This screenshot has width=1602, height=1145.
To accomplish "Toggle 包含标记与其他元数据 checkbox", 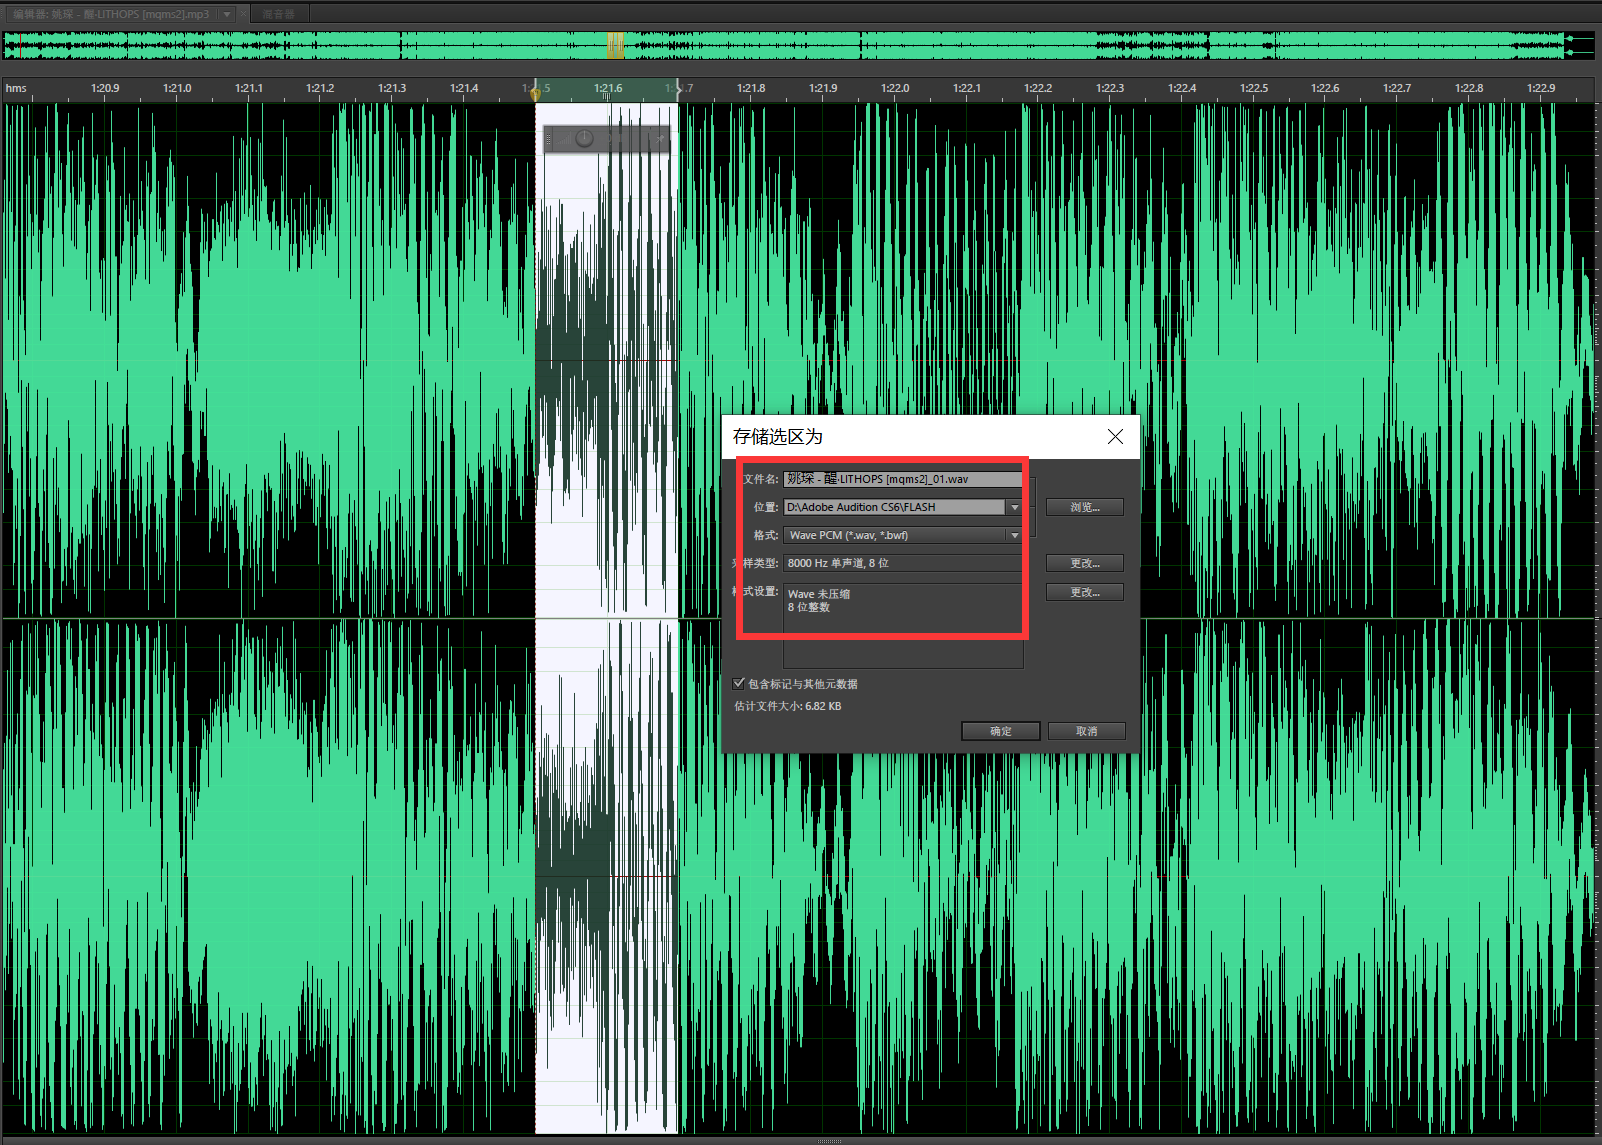I will (x=739, y=684).
